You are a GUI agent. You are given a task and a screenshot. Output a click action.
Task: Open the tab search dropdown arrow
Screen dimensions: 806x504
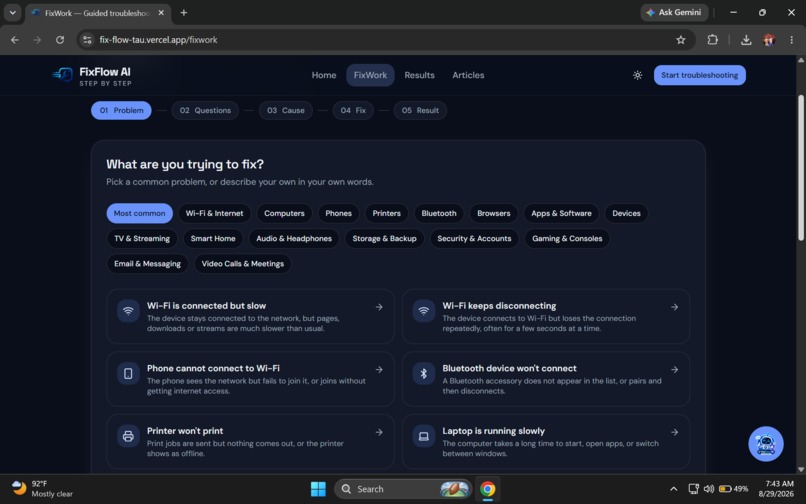(12, 13)
